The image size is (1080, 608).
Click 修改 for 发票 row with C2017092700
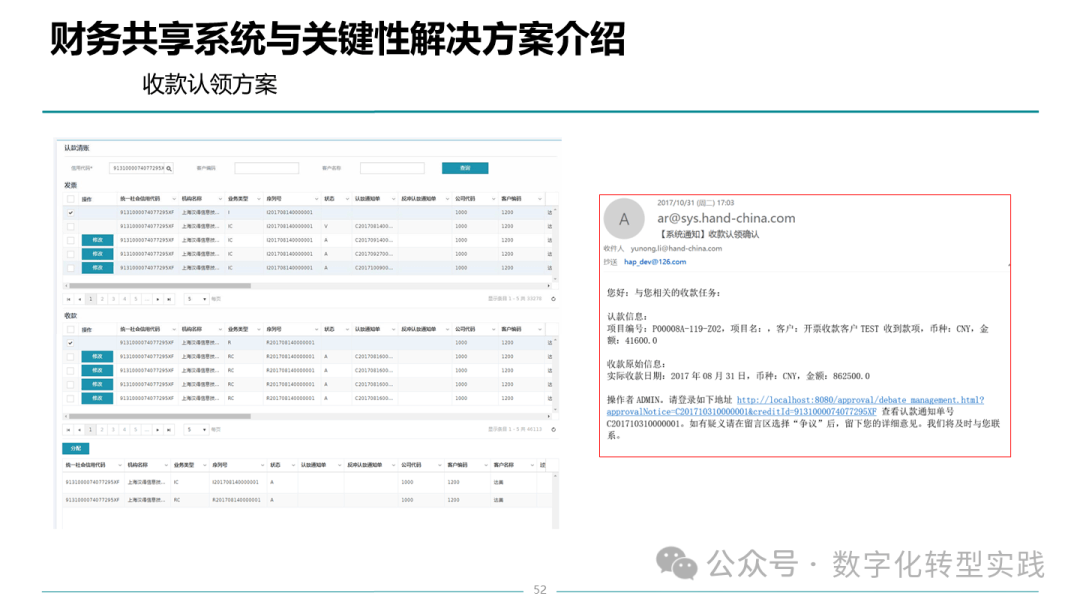tap(97, 254)
